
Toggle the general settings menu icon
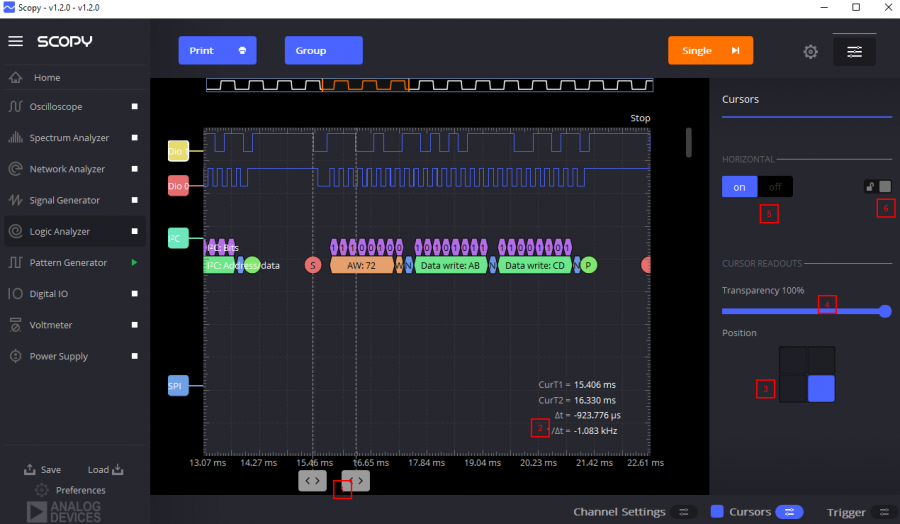(x=855, y=52)
